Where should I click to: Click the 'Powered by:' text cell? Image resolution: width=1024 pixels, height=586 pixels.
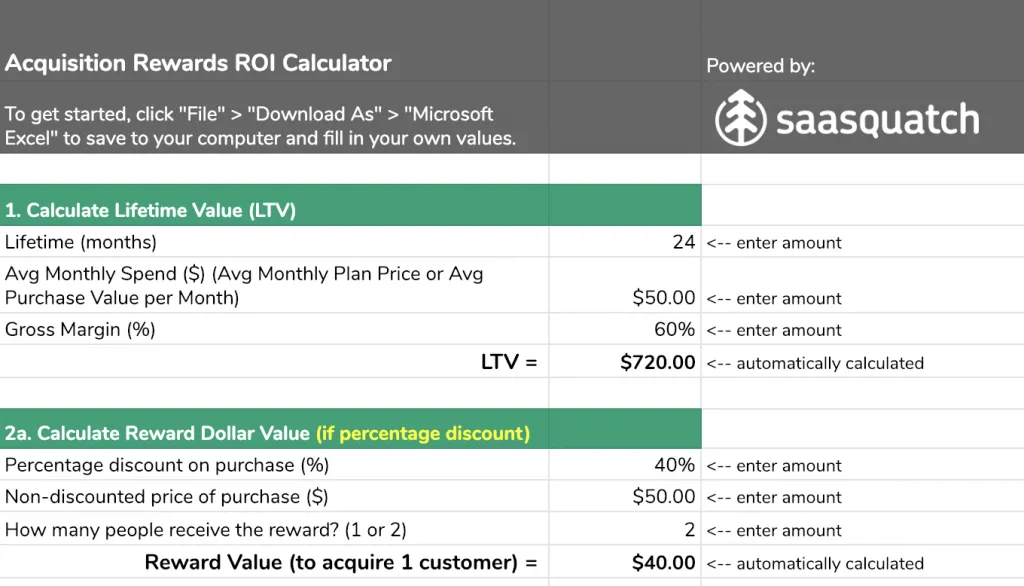[x=760, y=66]
